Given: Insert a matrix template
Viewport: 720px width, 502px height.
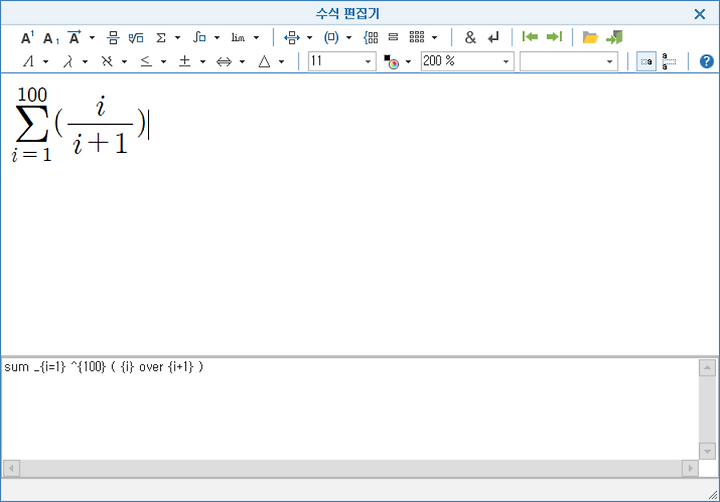Looking at the screenshot, I should click(x=417, y=38).
